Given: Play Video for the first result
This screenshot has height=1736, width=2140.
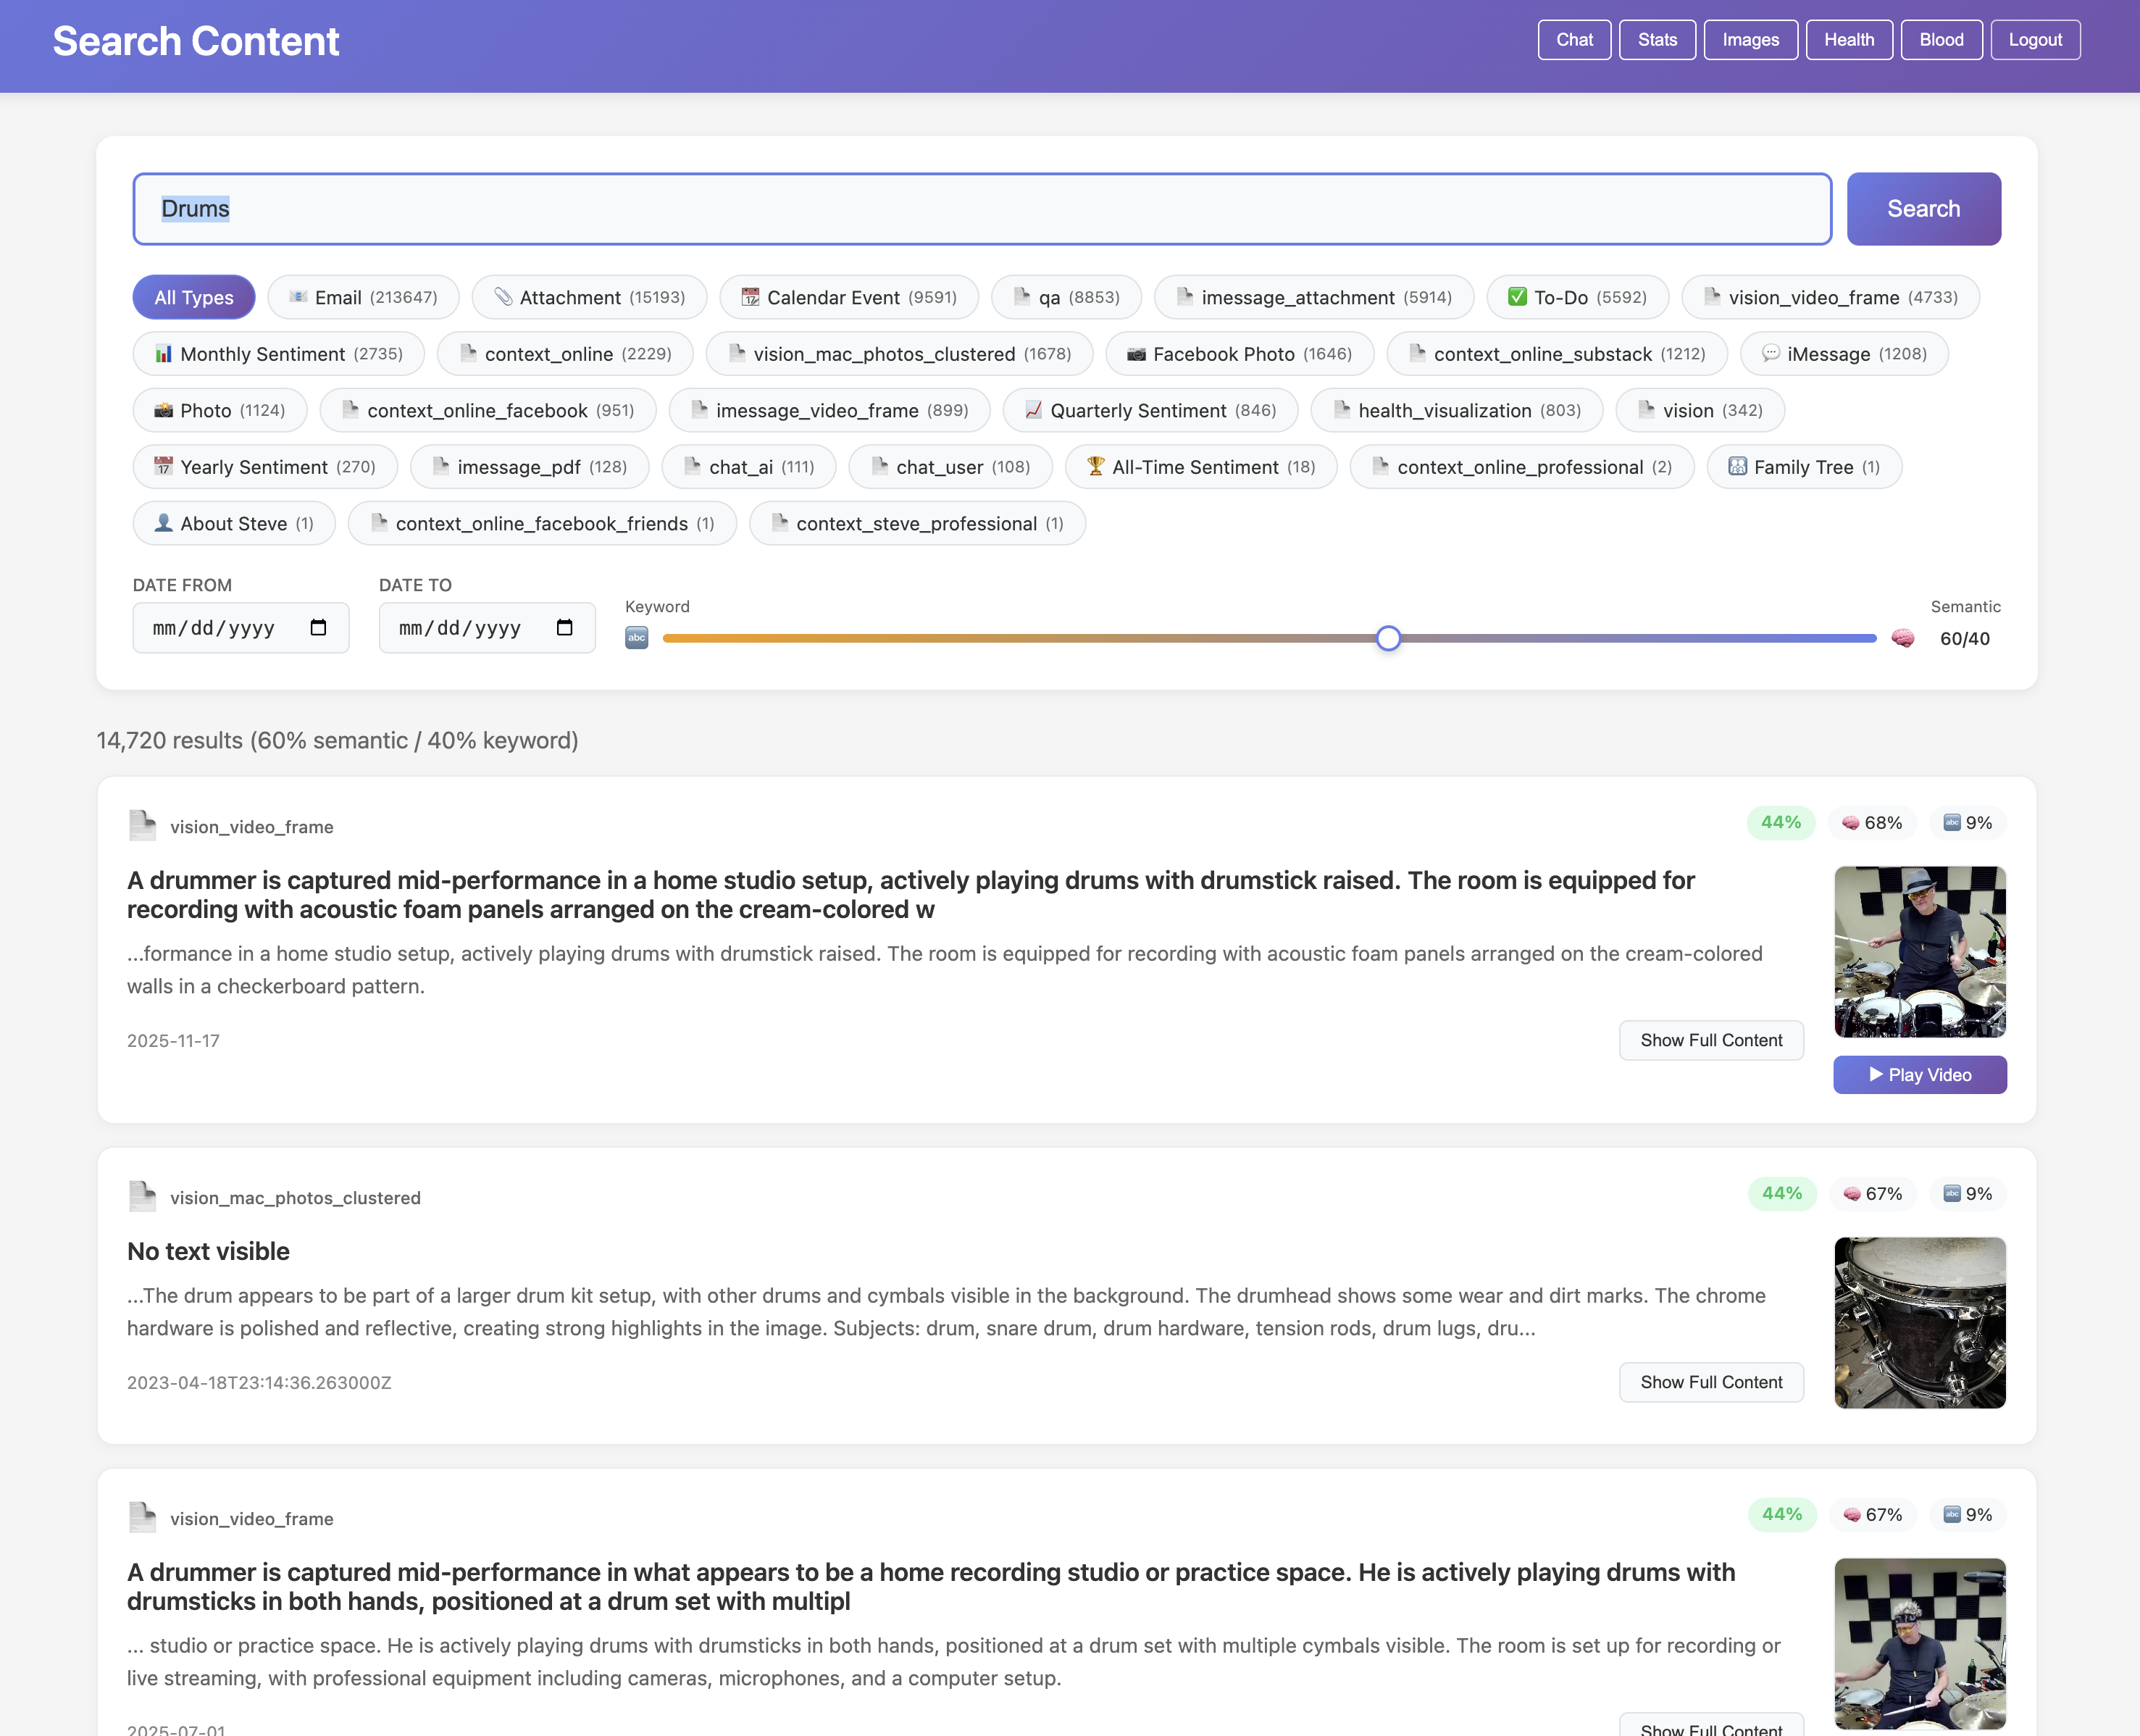Looking at the screenshot, I should 1918,1075.
